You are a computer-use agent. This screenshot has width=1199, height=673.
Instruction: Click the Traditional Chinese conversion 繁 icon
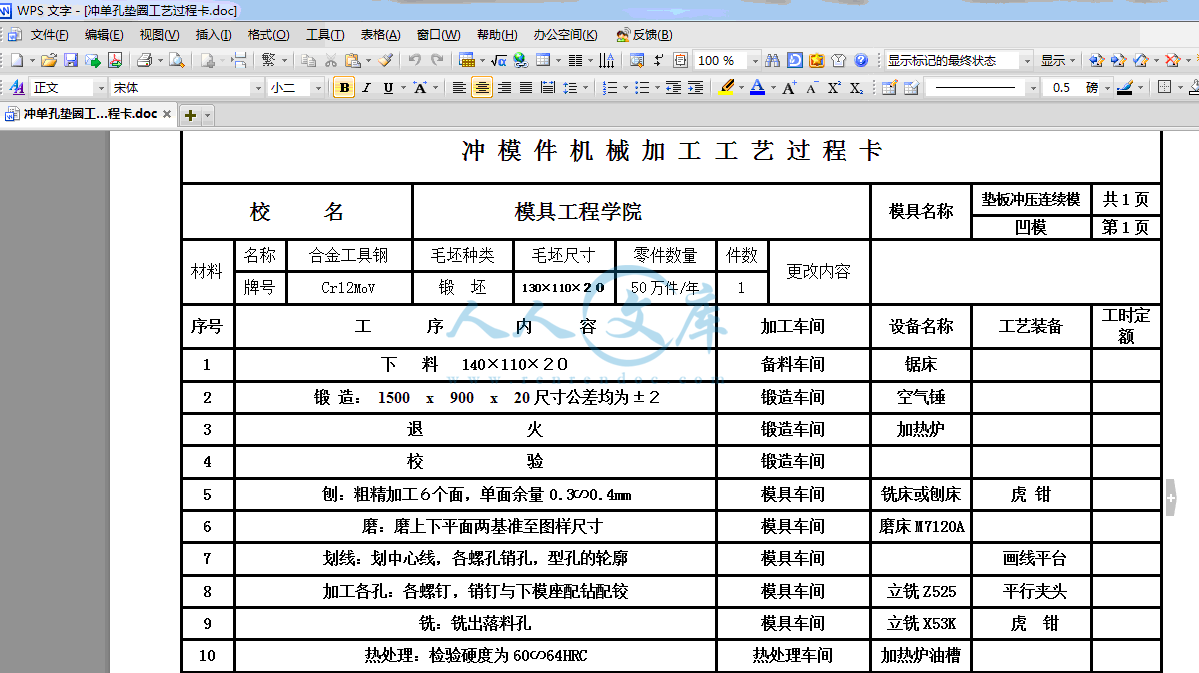pyautogui.click(x=268, y=60)
